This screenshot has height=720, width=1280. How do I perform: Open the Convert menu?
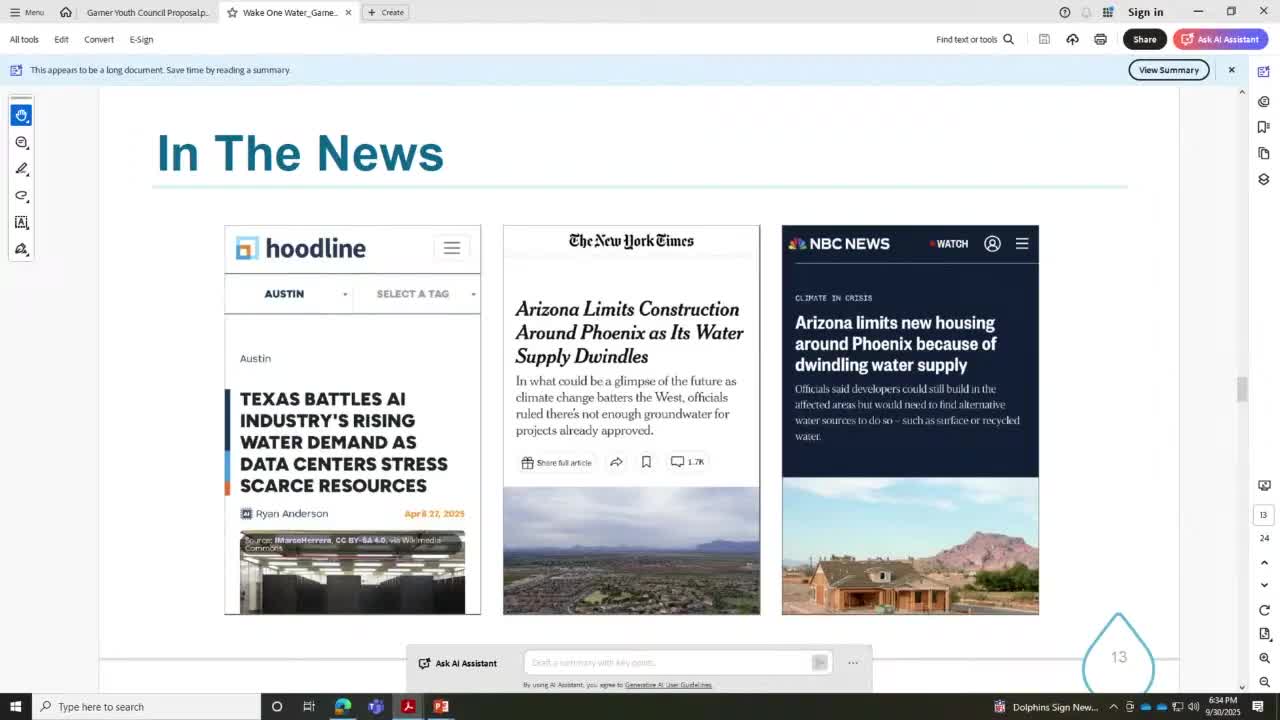click(99, 39)
